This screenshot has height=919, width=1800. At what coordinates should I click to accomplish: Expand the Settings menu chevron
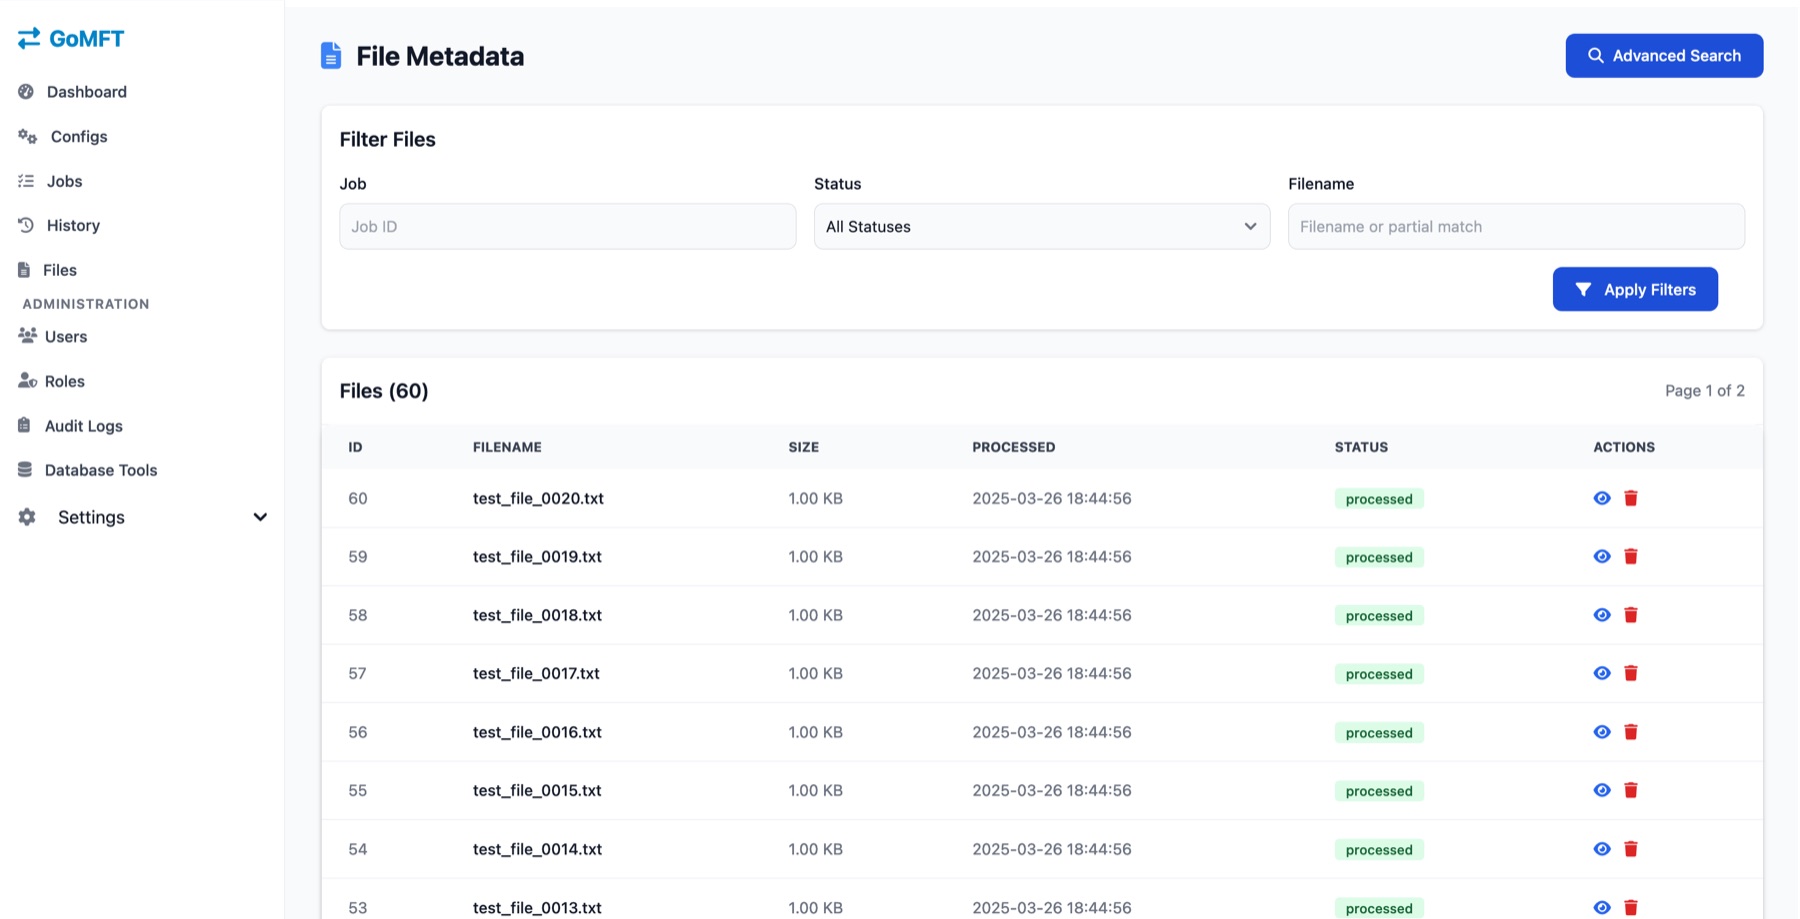point(260,517)
